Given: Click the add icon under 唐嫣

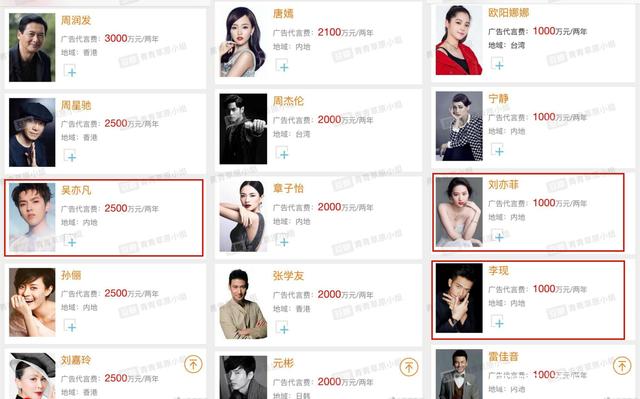Looking at the screenshot, I should pos(282,65).
